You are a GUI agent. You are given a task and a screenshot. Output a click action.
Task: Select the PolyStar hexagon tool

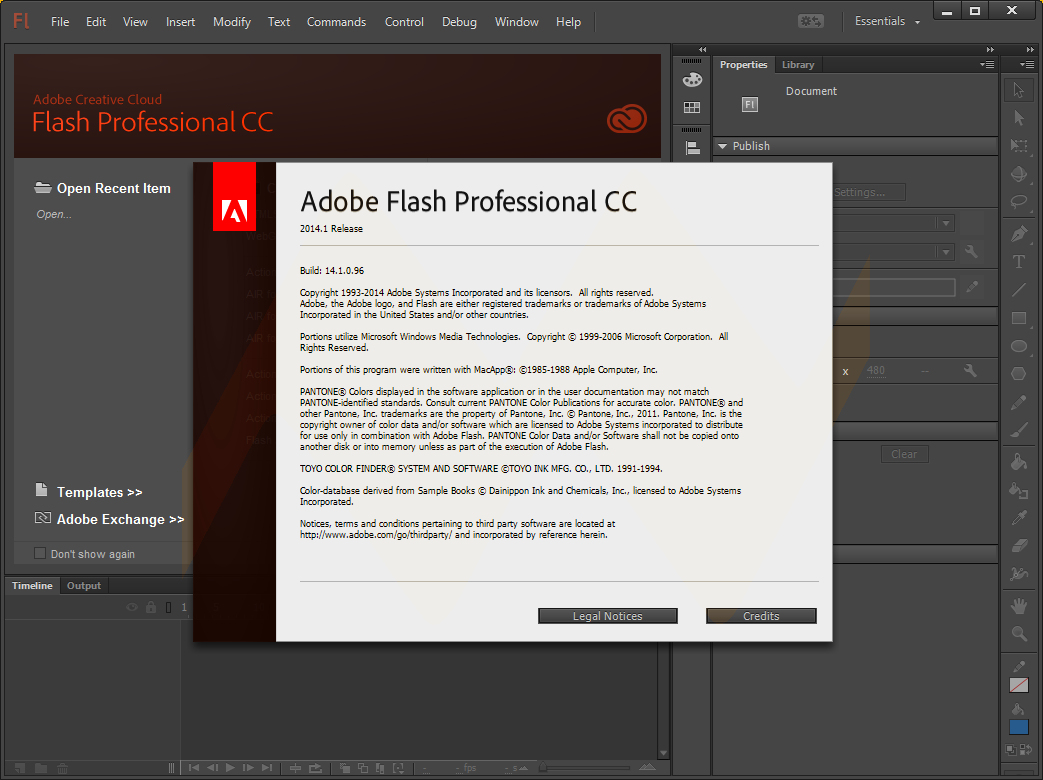(x=1018, y=374)
